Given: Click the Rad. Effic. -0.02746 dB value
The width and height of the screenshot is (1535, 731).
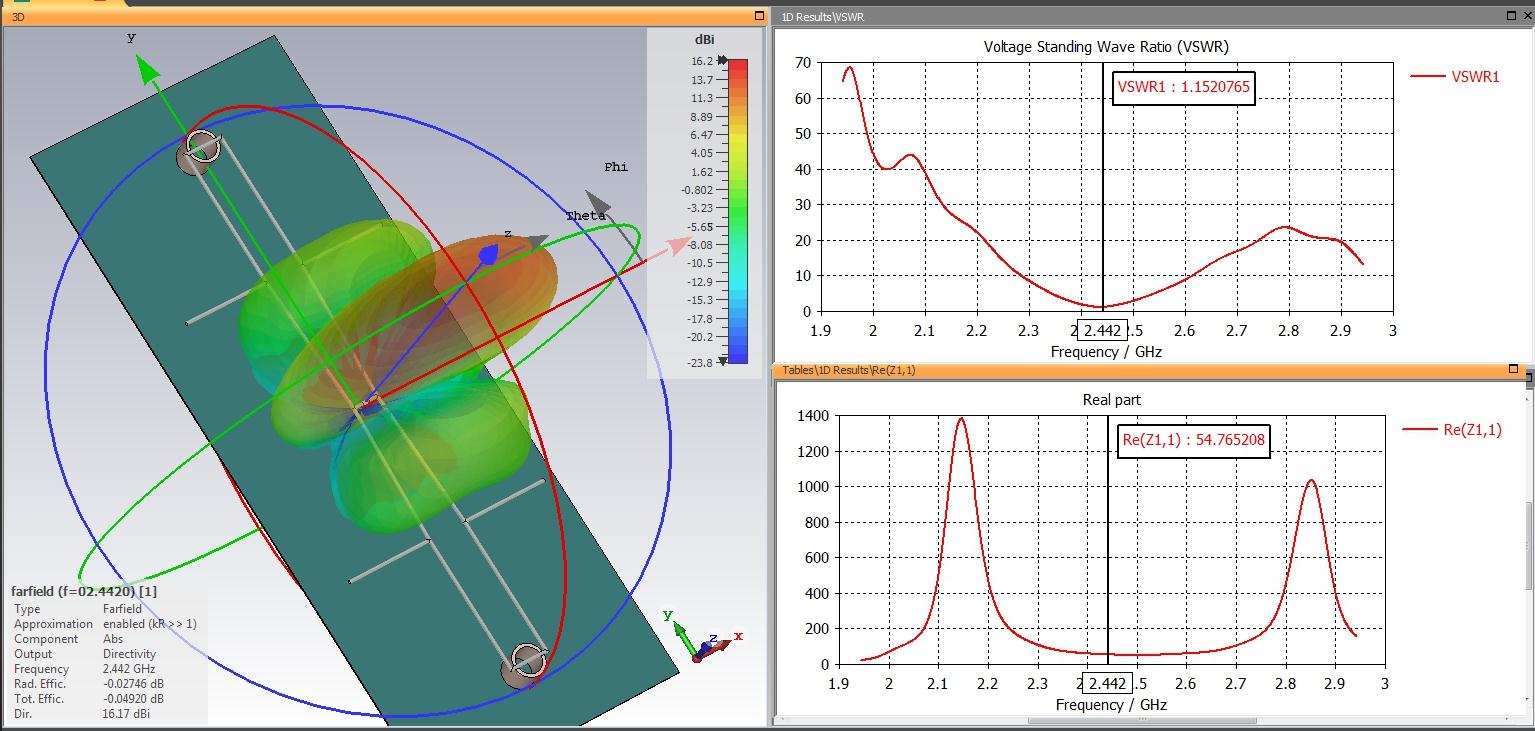Looking at the screenshot, I should click(133, 684).
